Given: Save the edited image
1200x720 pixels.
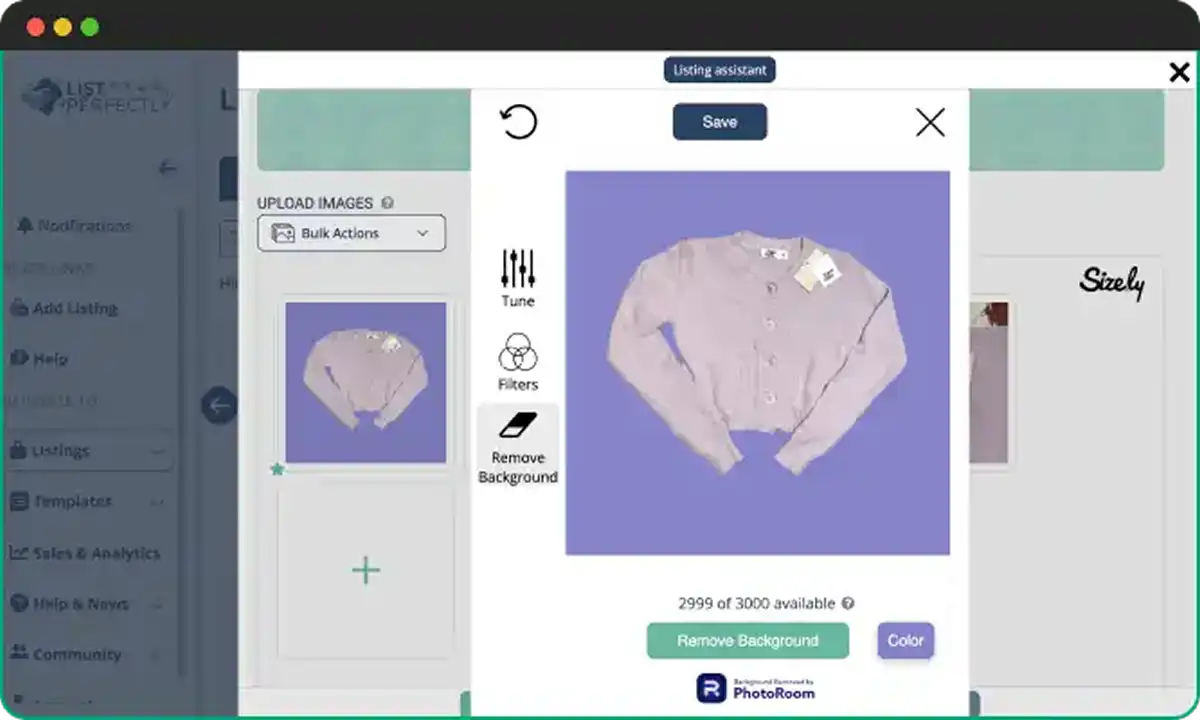Looking at the screenshot, I should click(x=719, y=122).
